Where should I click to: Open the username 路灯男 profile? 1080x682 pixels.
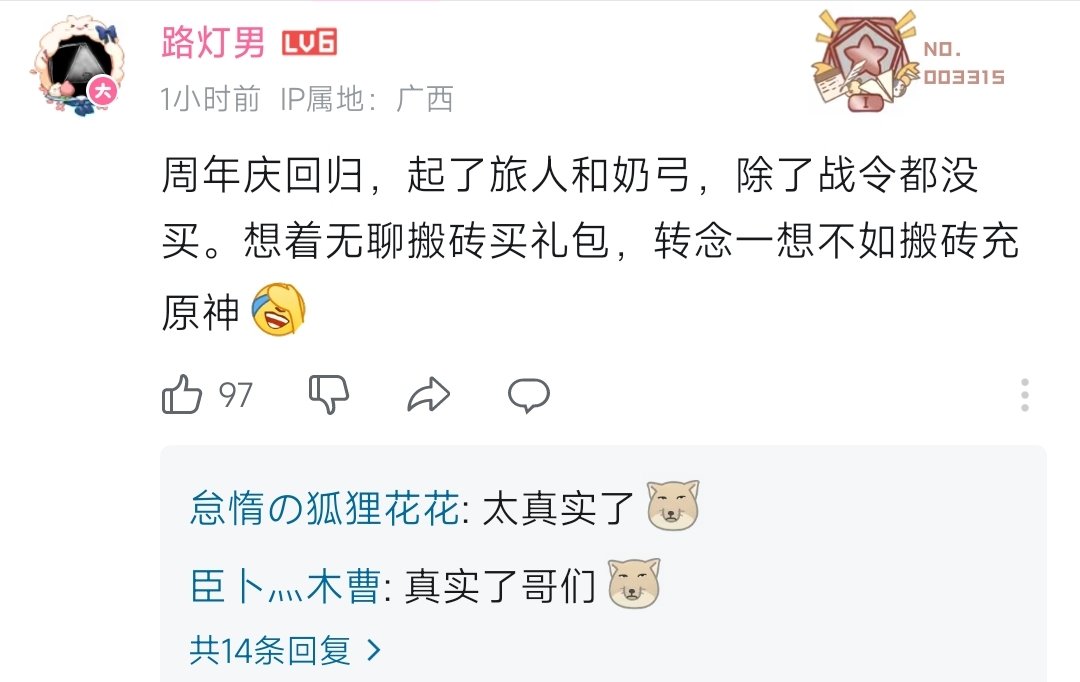click(x=213, y=43)
